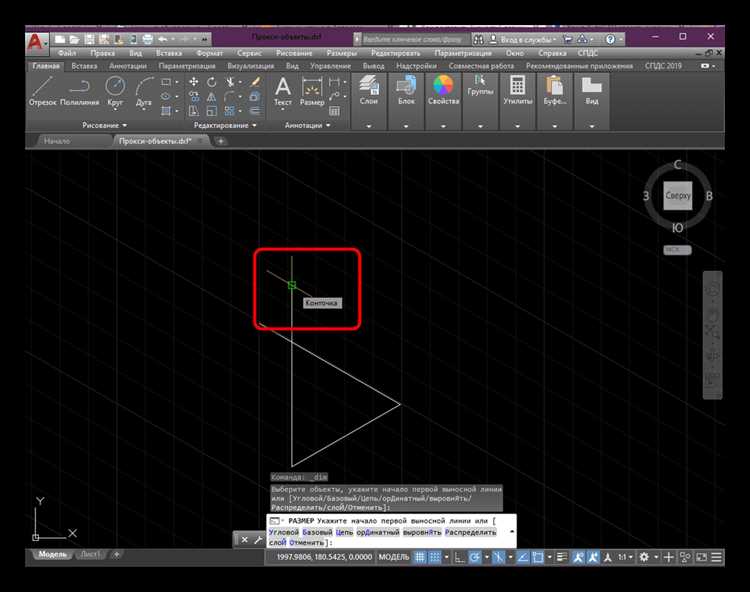Image resolution: width=750 pixels, height=592 pixels.
Task: Open the AutoCAD application menu button
Action: coord(36,42)
